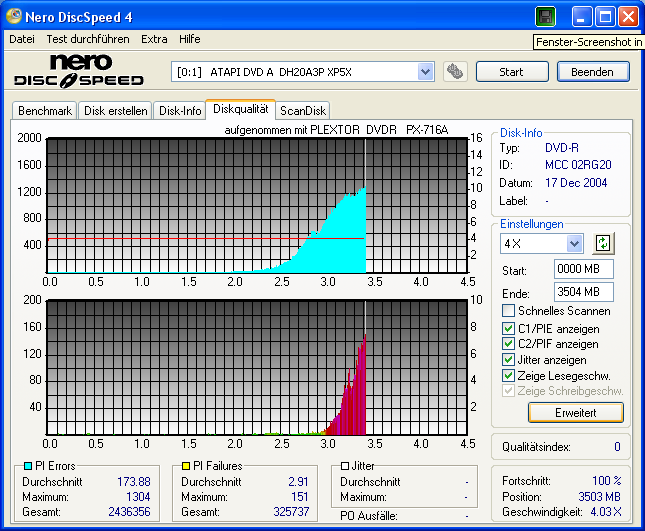Open the Extra menu
Viewport: 645px width, 531px height.
(x=154, y=39)
